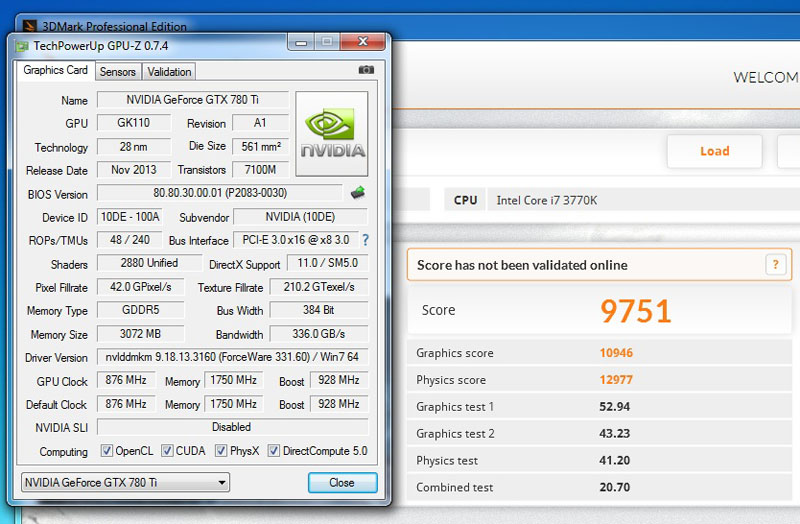
Task: Click the DirectX Support value 11.0 / SM5.0
Action: 328,263
